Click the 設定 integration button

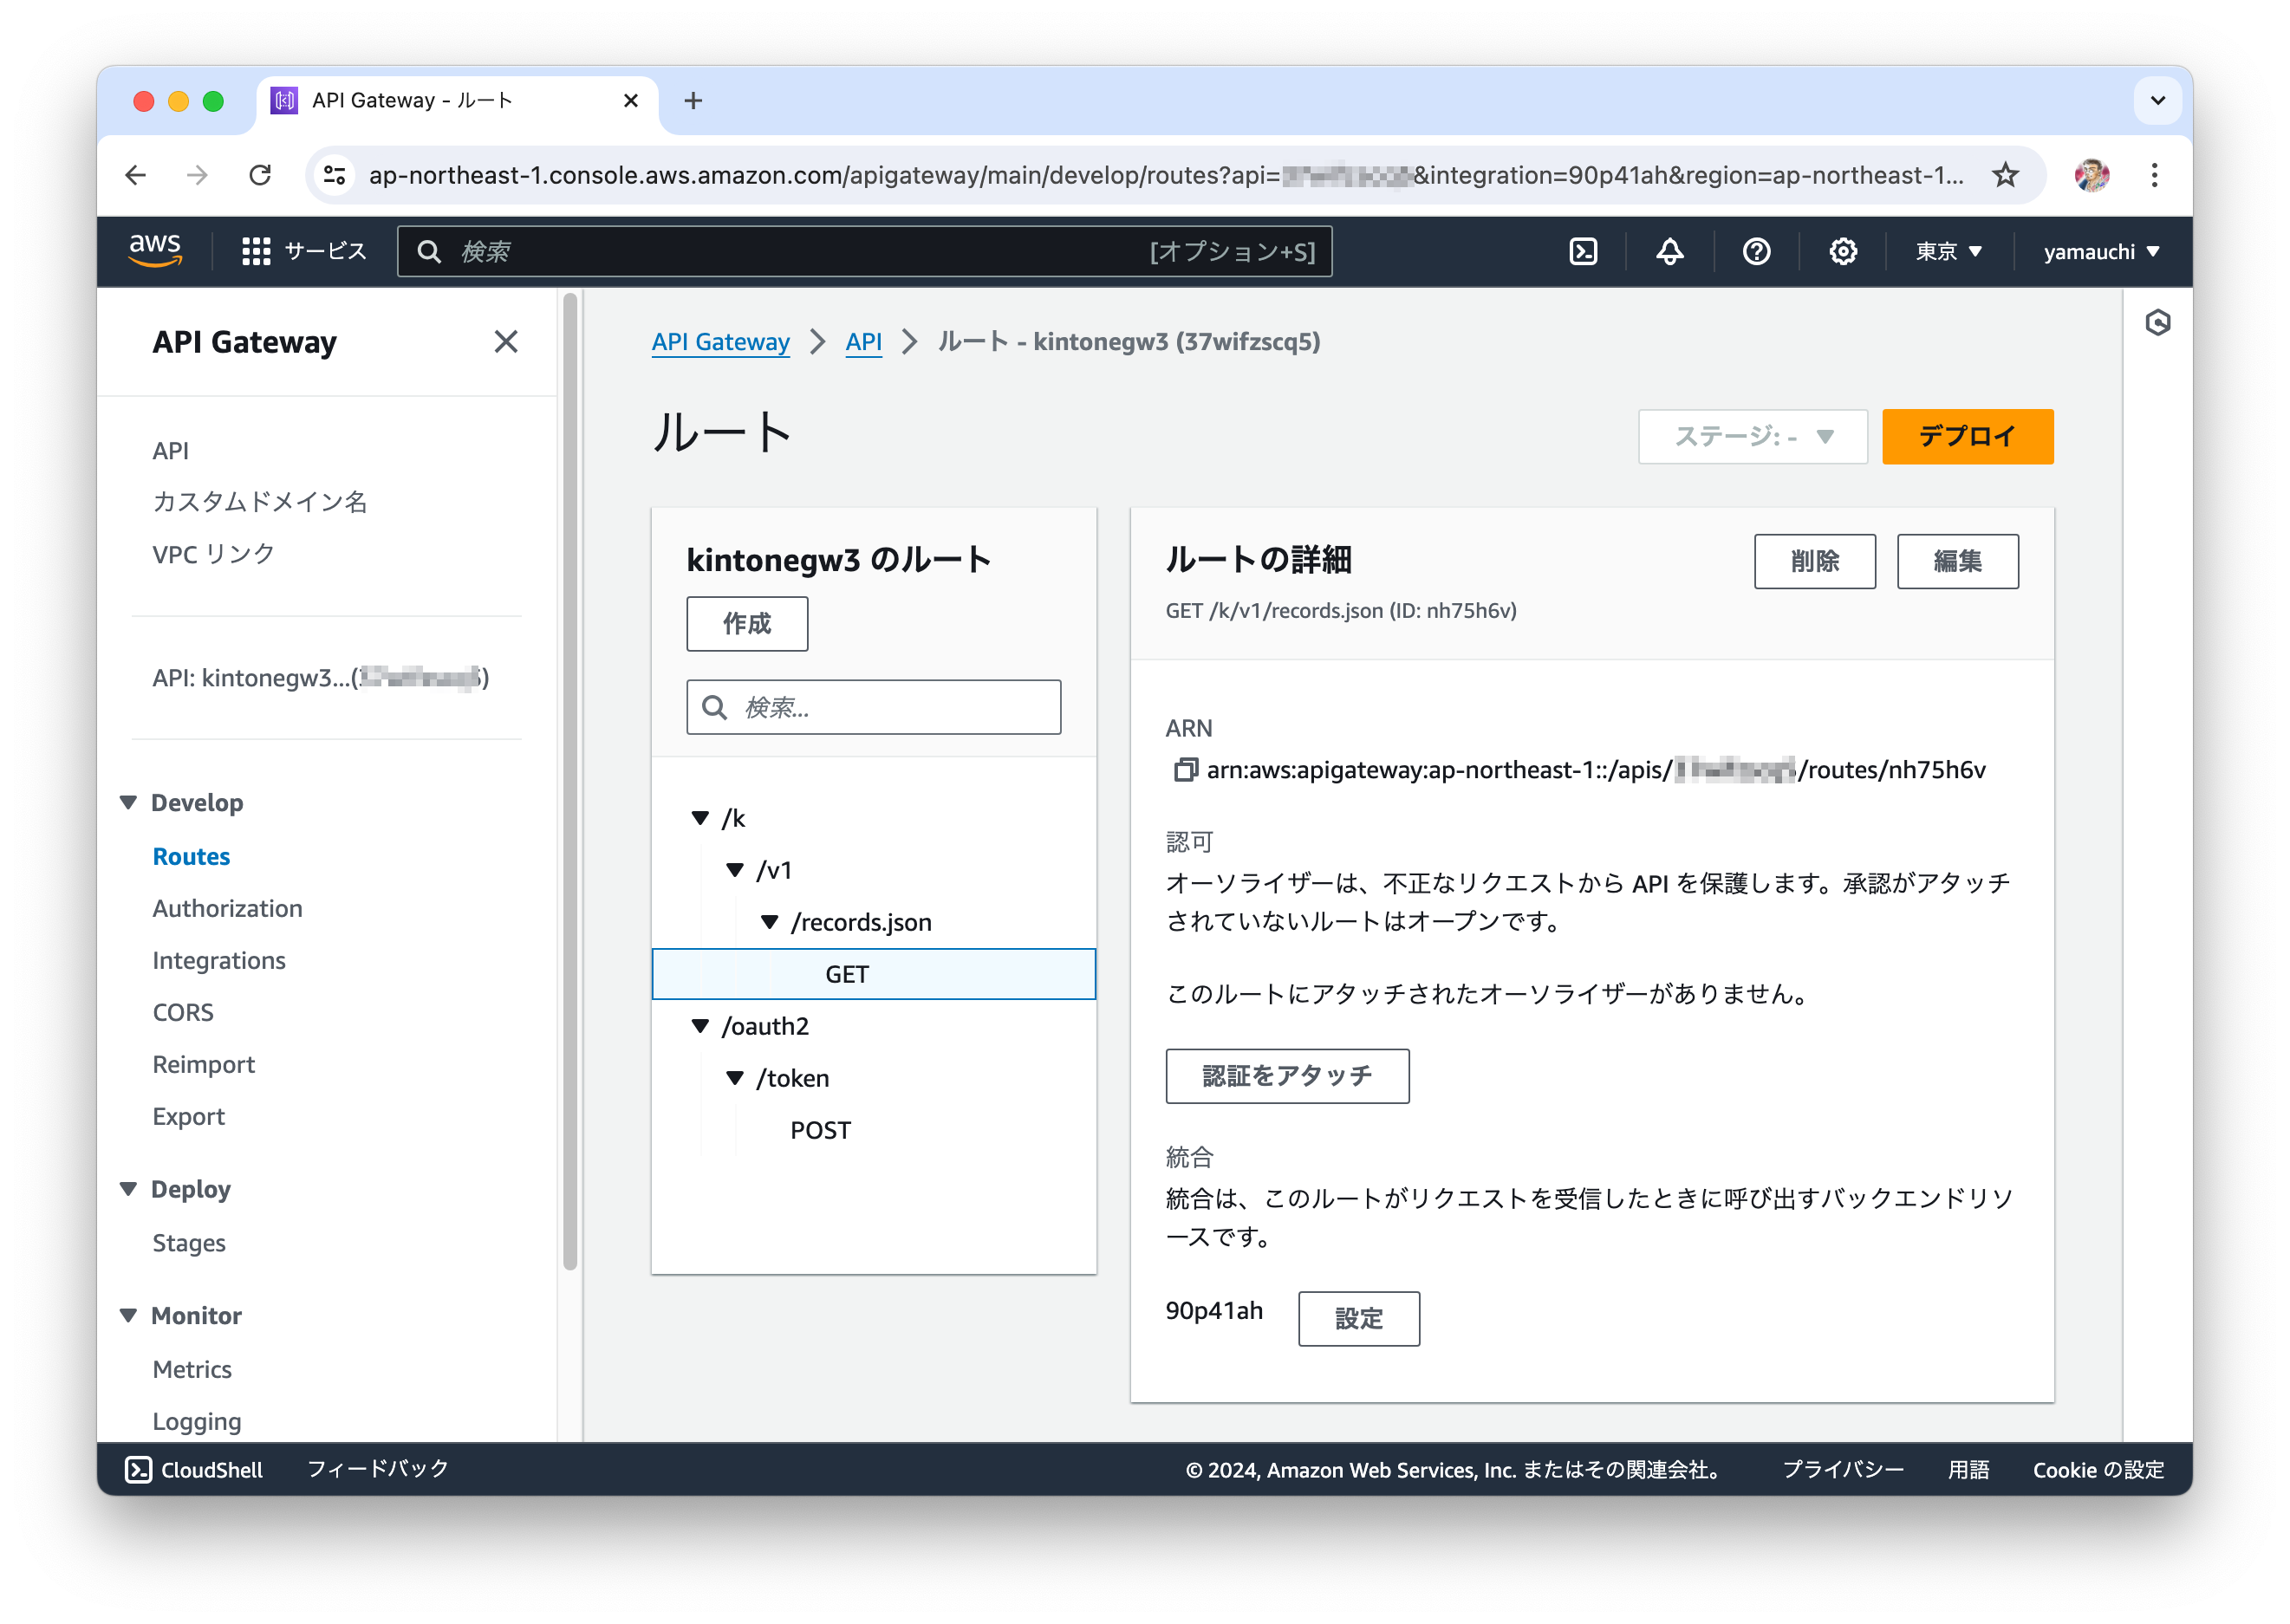1358,1319
